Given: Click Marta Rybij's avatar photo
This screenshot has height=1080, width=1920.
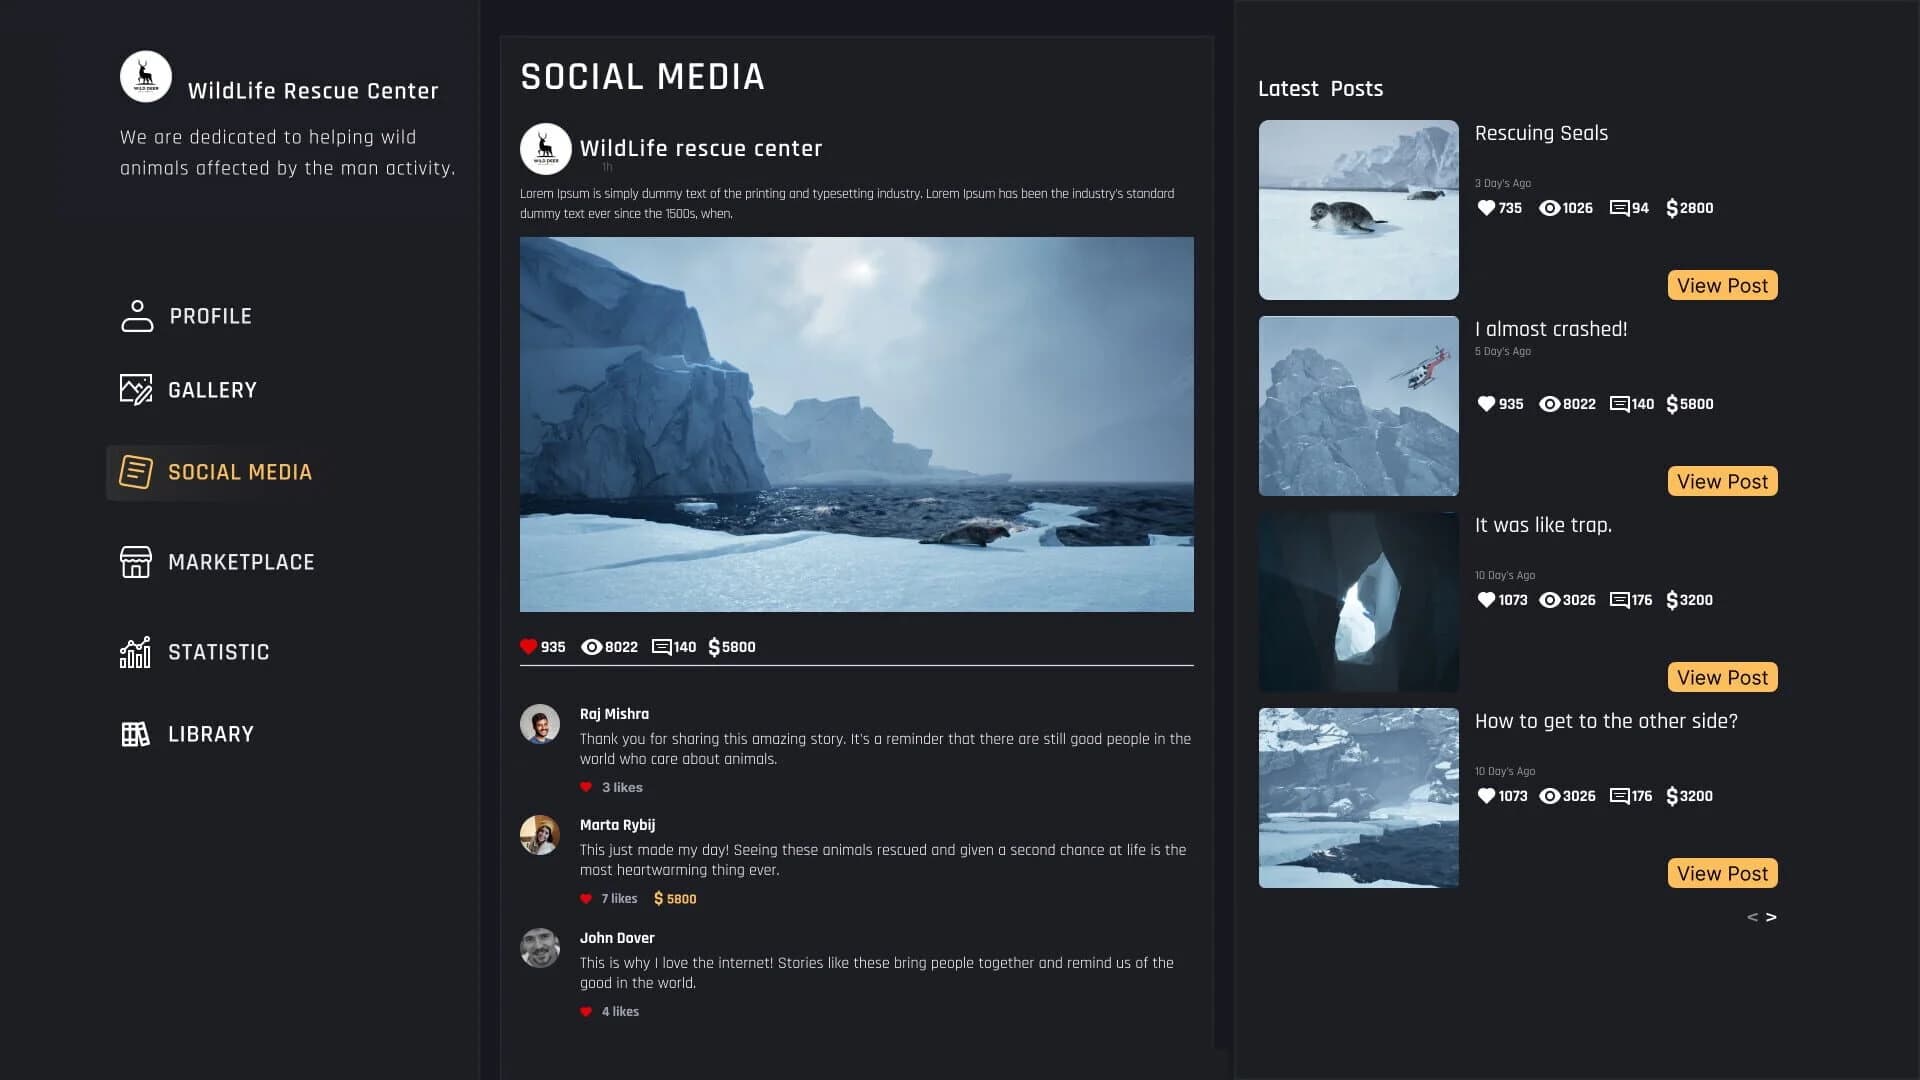Looking at the screenshot, I should 540,835.
